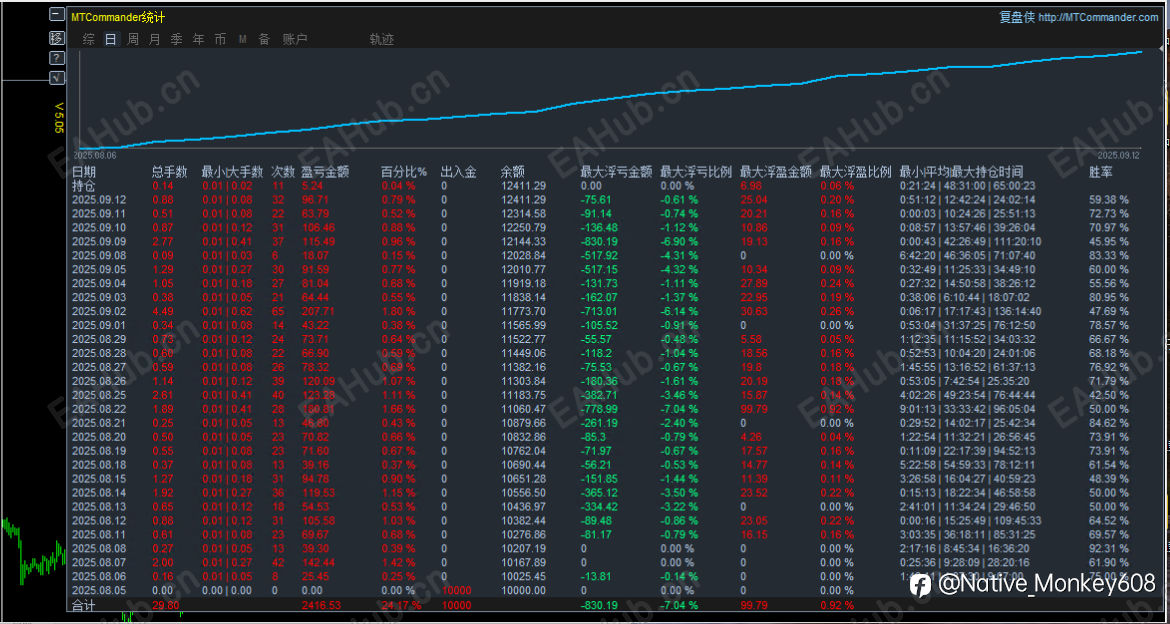Click the 日期 column header

pyautogui.click(x=83, y=172)
